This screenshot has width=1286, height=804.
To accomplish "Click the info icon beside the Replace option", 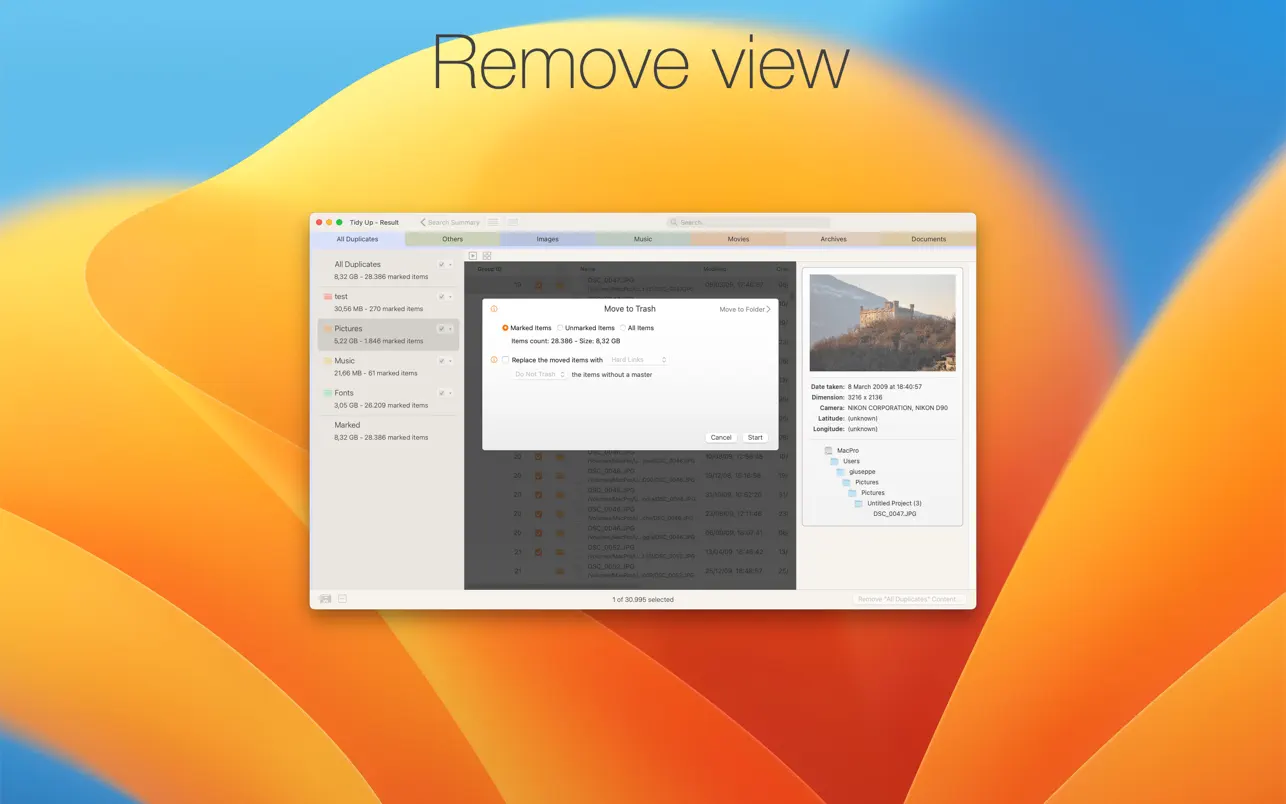I will 494,360.
